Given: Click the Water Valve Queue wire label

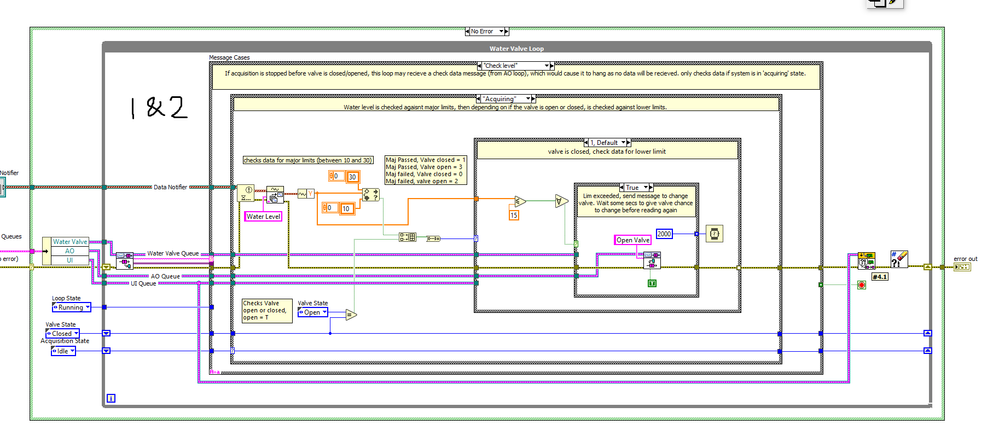Looking at the screenshot, I should 173,253.
